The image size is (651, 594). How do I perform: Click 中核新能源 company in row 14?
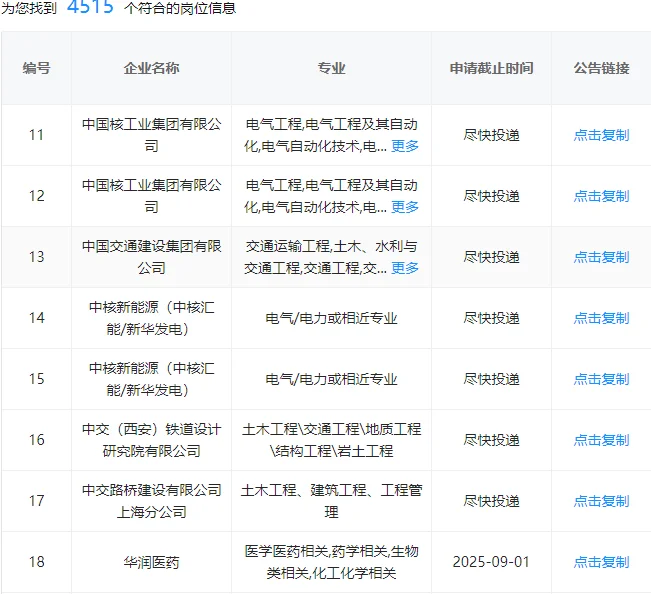(x=152, y=318)
